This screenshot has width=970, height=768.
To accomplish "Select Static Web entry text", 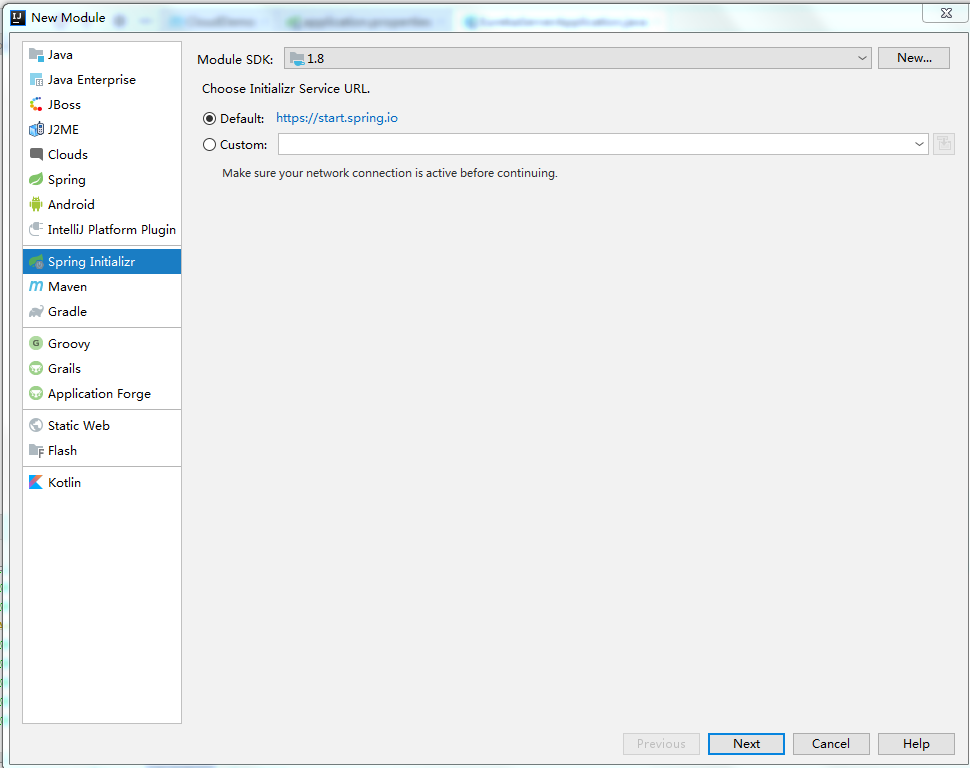I will (x=79, y=425).
